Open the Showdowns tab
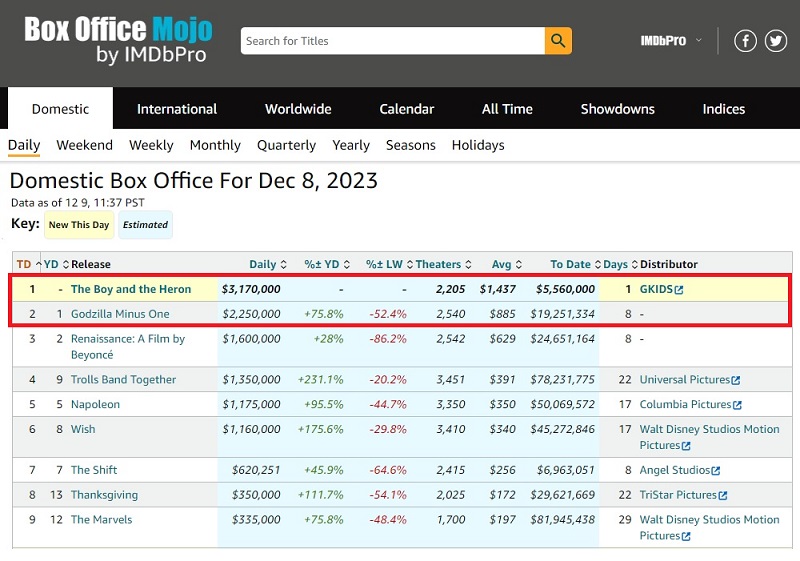800x561 pixels. click(617, 109)
